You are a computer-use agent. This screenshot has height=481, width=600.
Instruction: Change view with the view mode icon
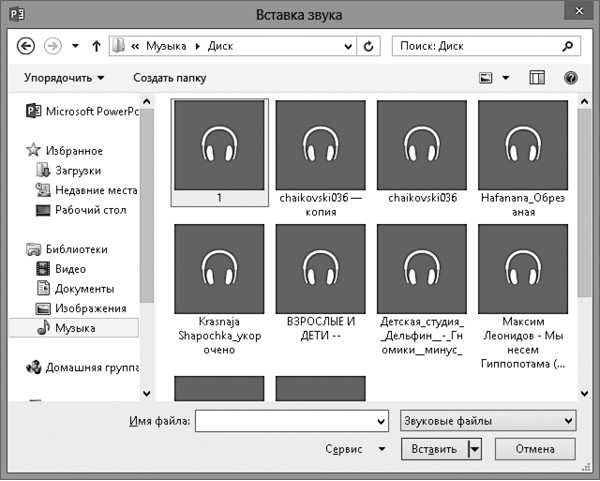click(487, 78)
